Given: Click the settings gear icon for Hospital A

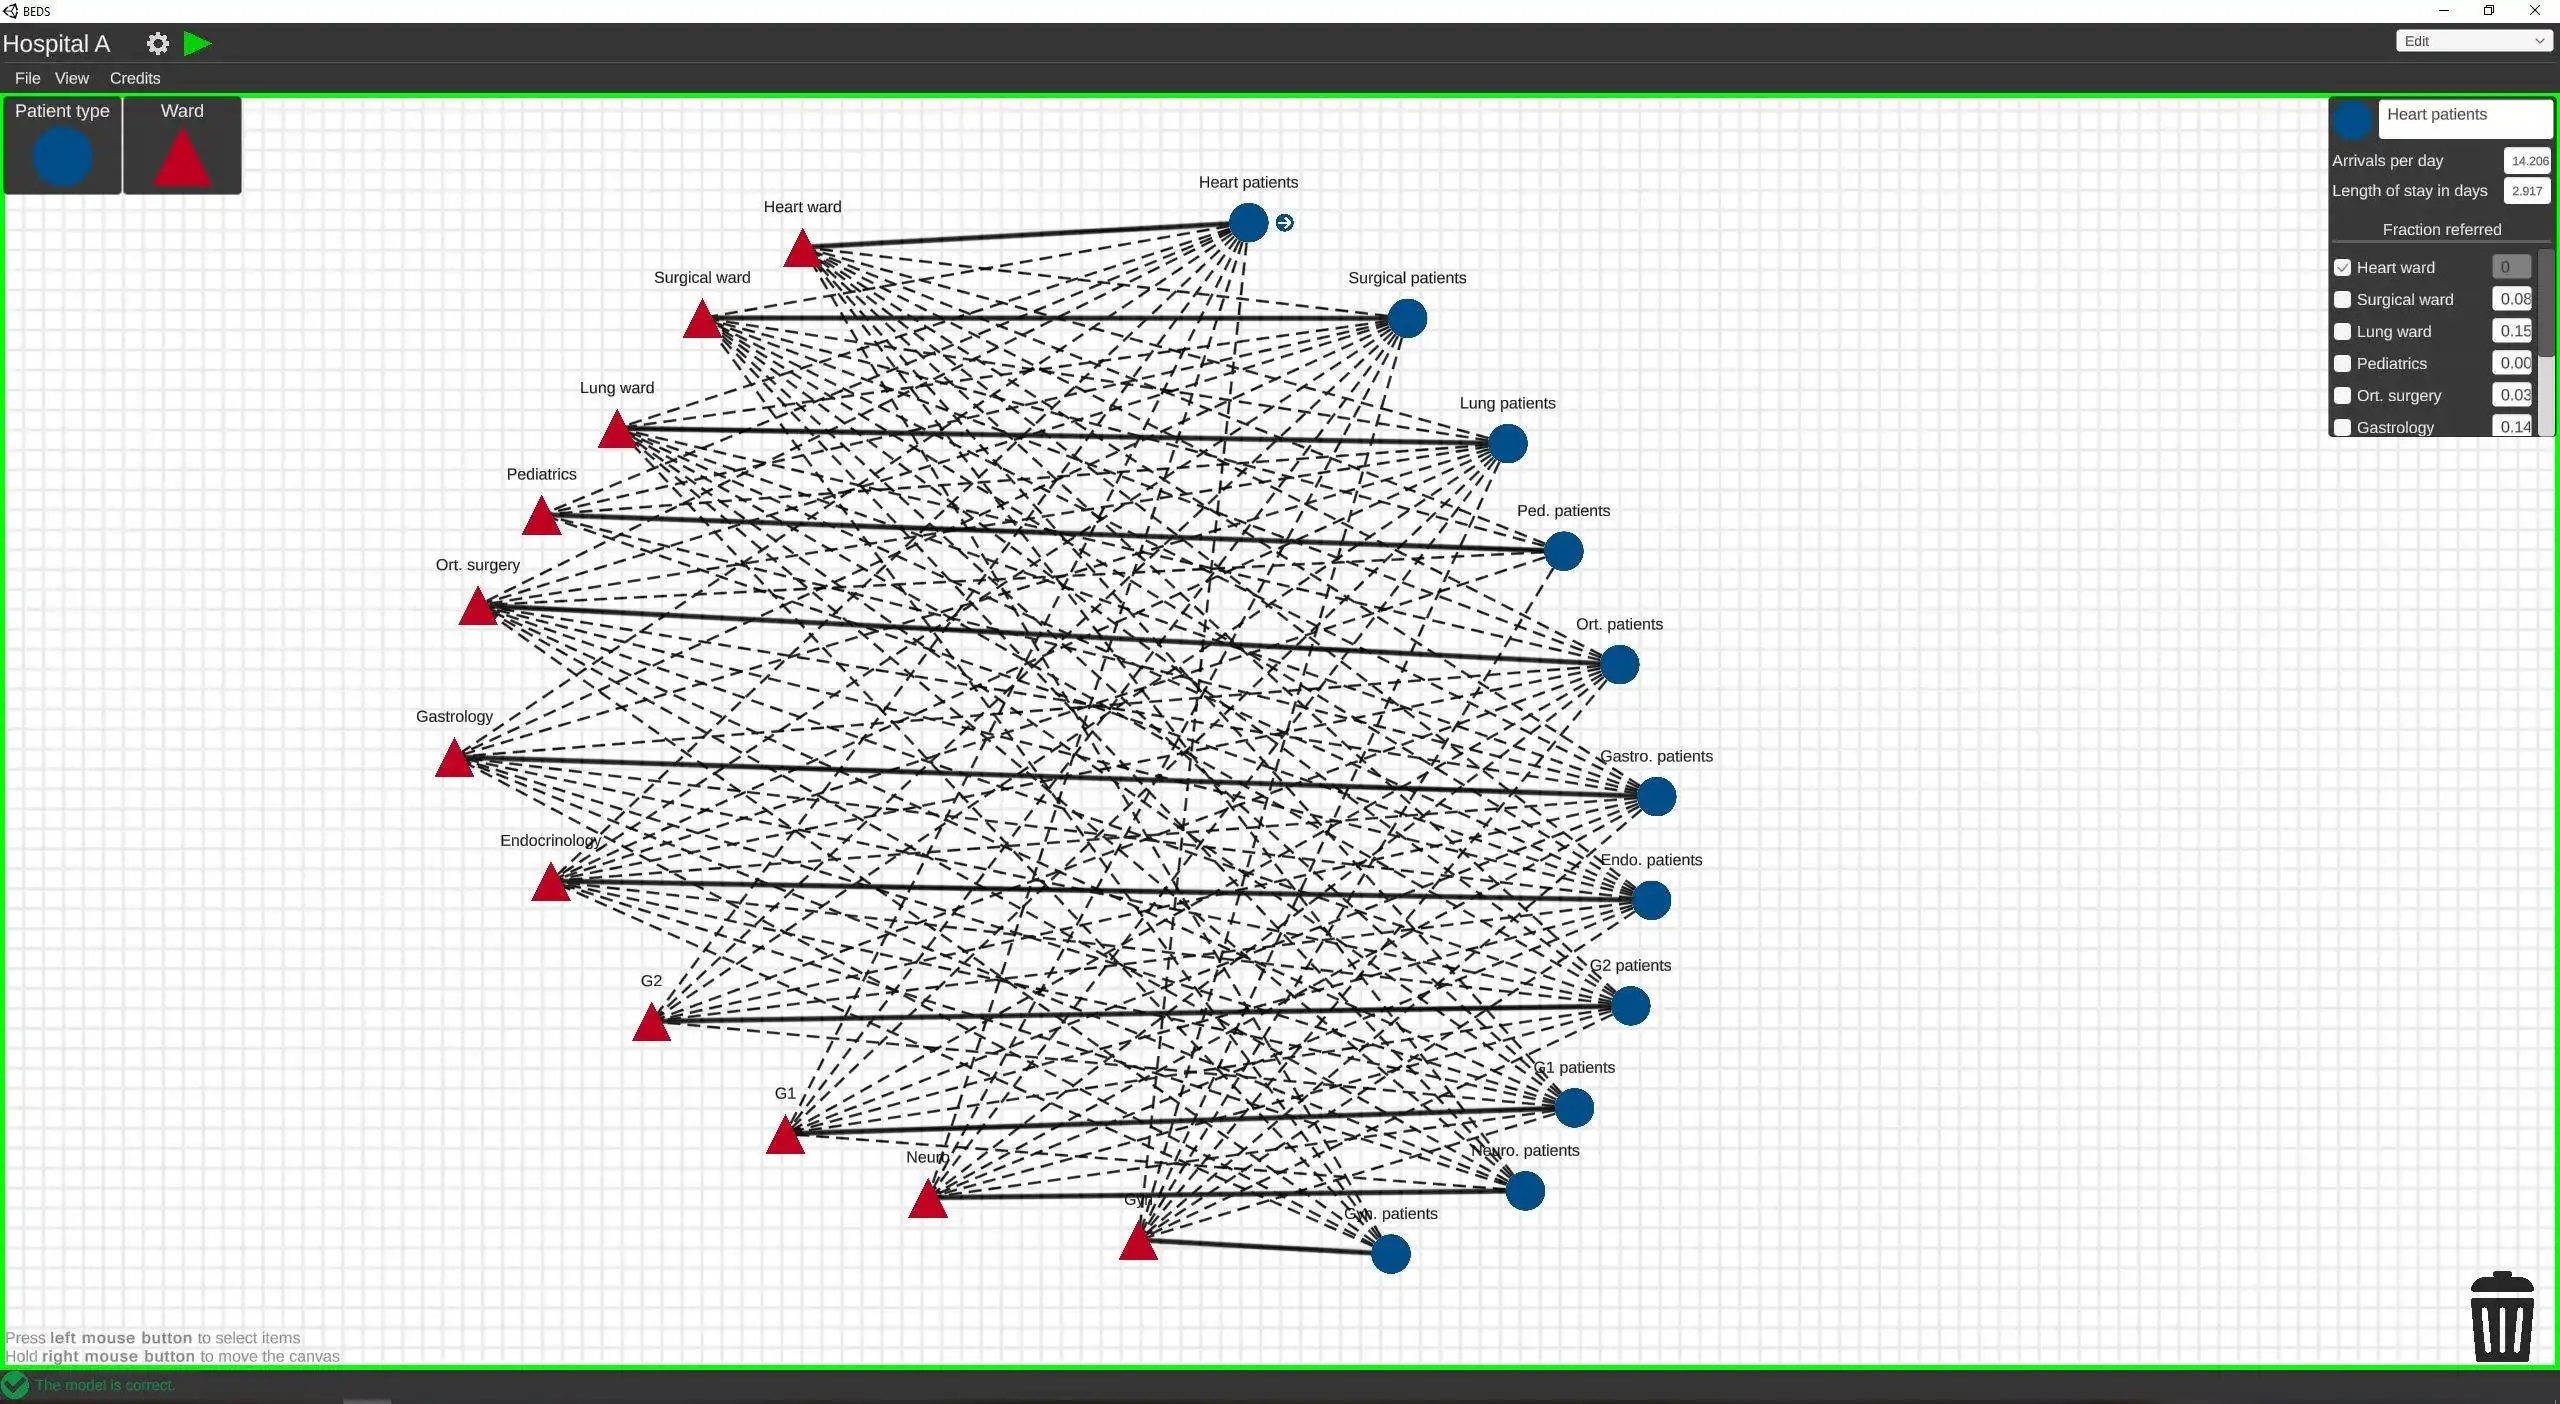Looking at the screenshot, I should click(157, 43).
